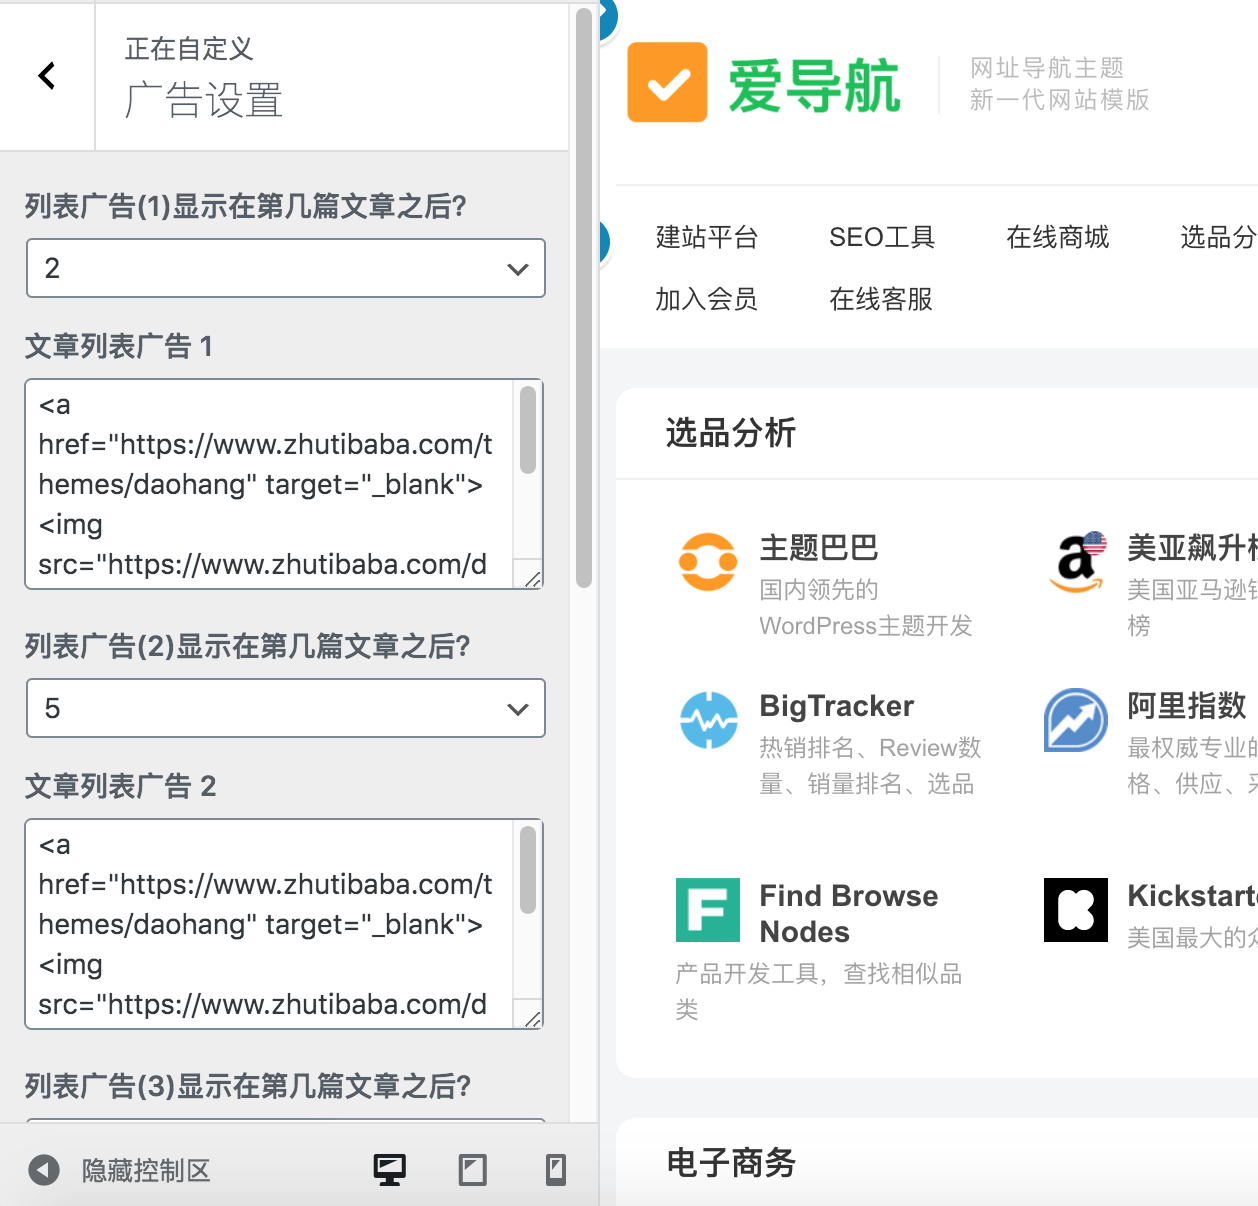This screenshot has height=1206, width=1258.
Task: Switch to tablet preview device icon
Action: pos(473,1170)
